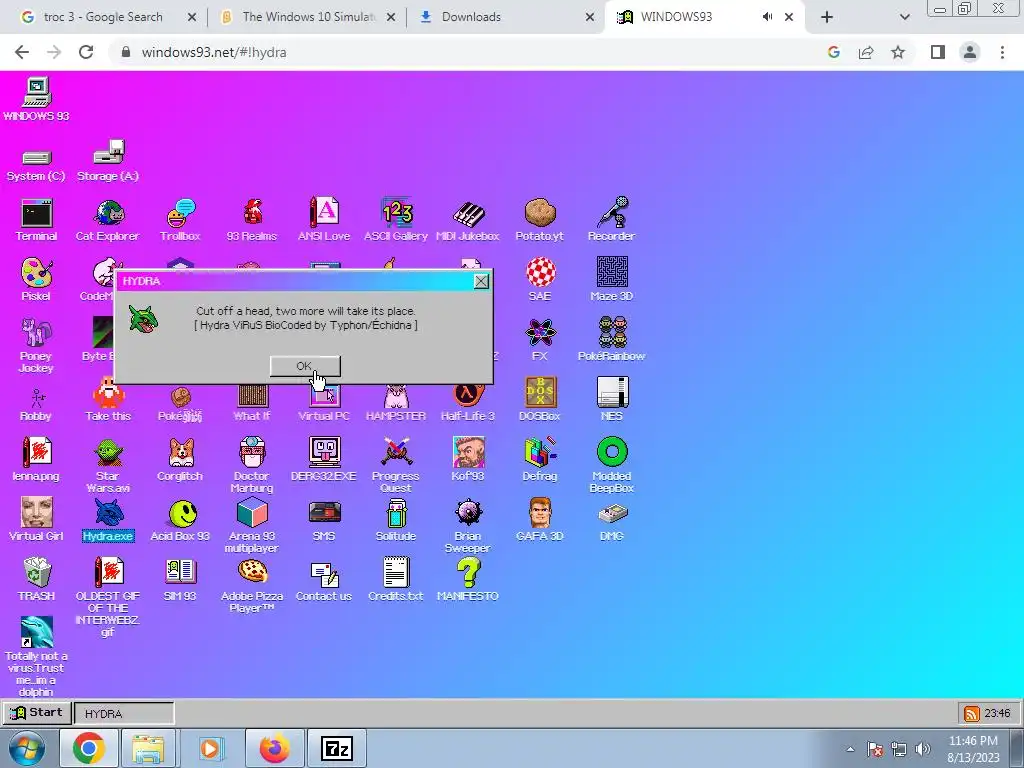Launch MIDI Jukebox icon

pos(468,221)
